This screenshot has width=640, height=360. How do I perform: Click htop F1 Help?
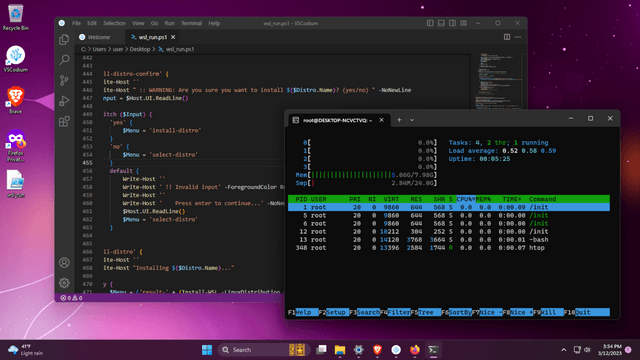302,312
